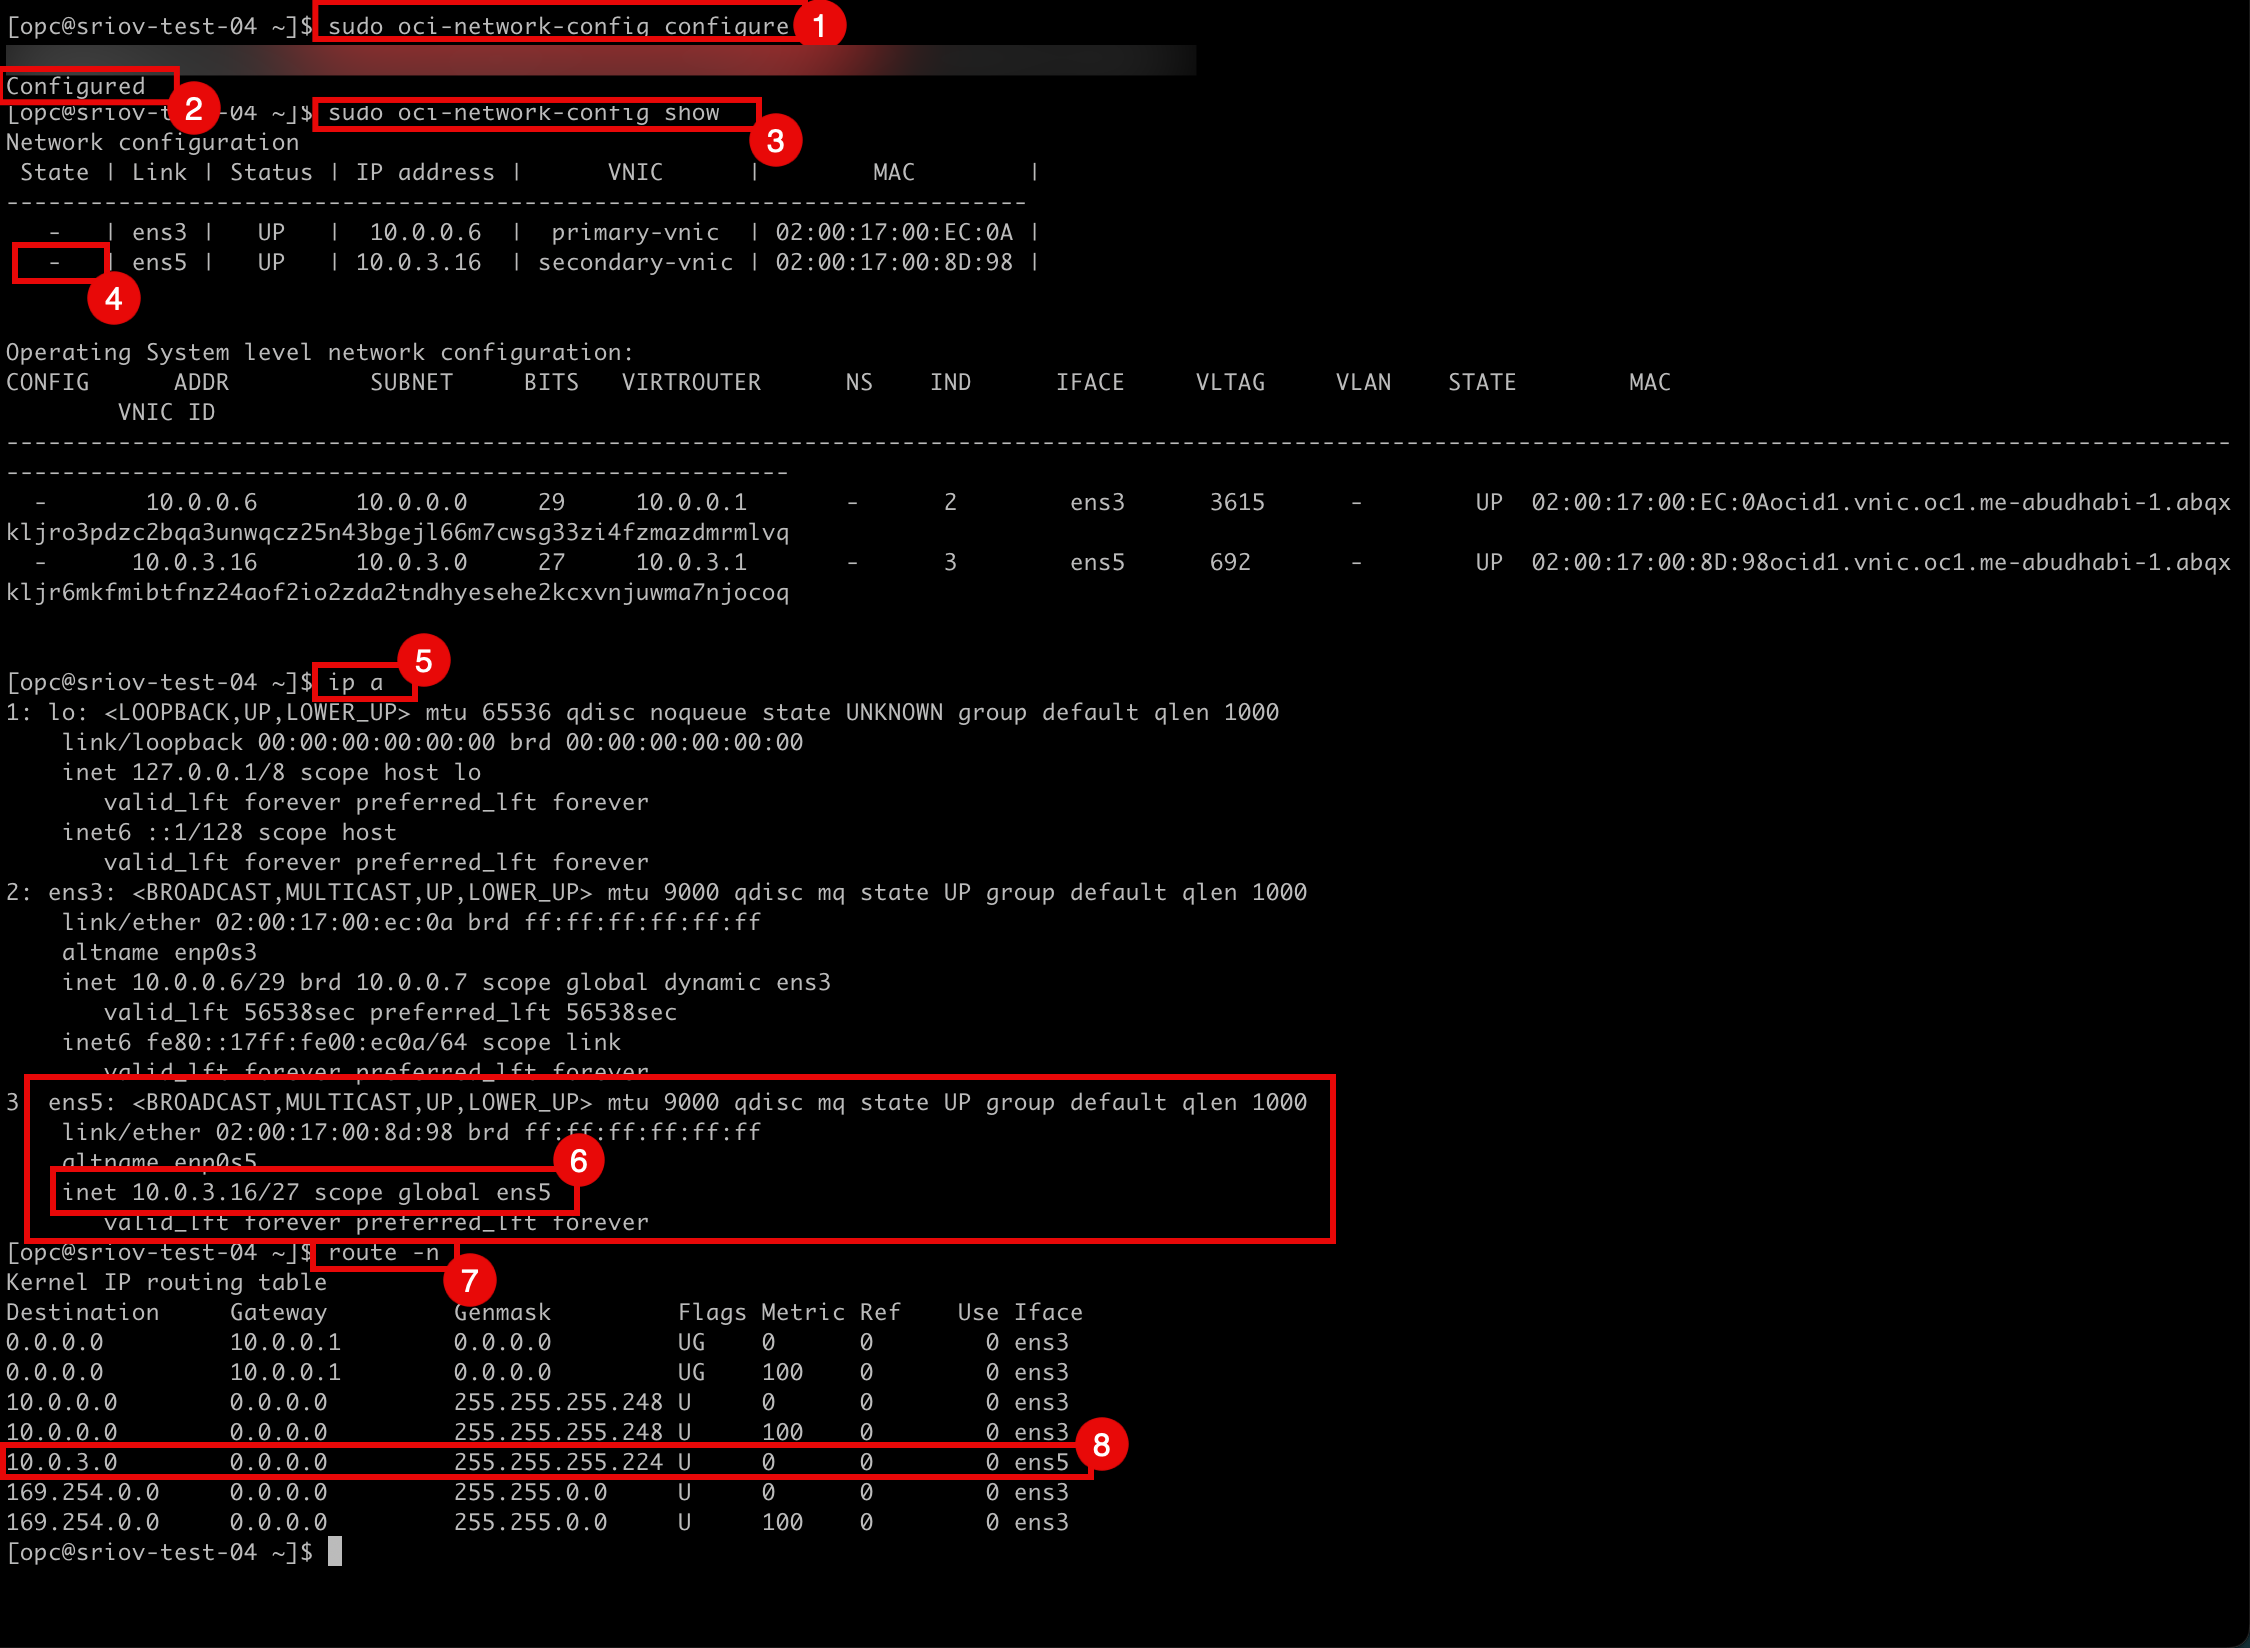Click red callout badge number 7
This screenshot has width=2250, height=1648.
pos(469,1280)
